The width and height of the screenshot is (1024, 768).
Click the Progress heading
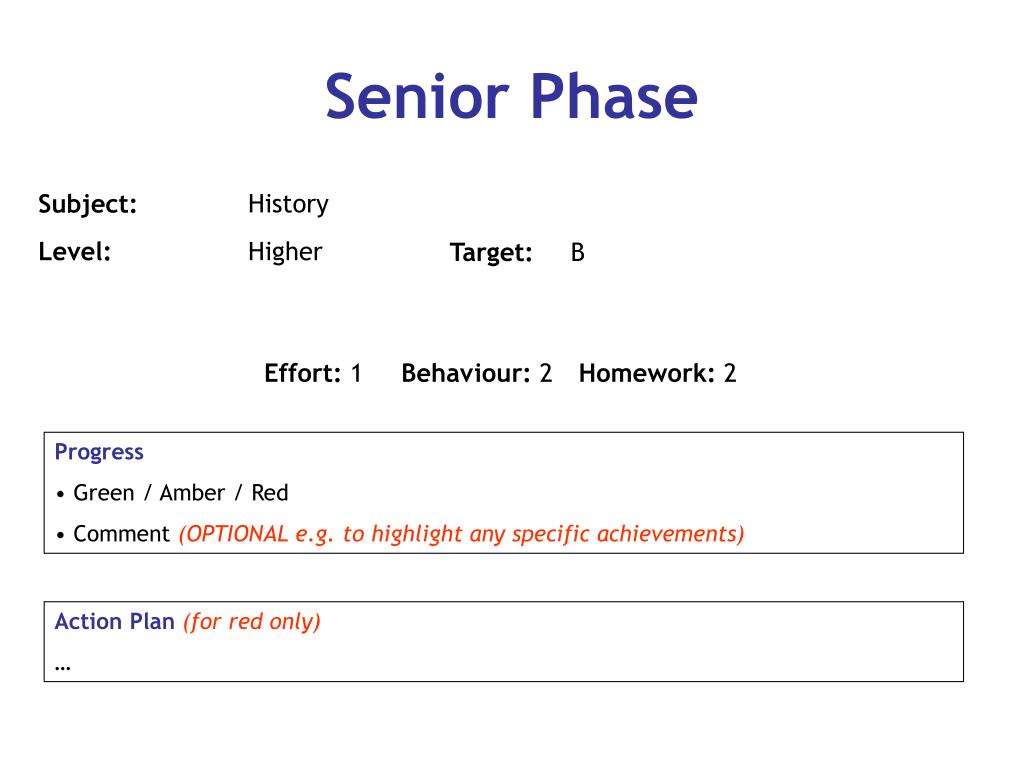[99, 452]
